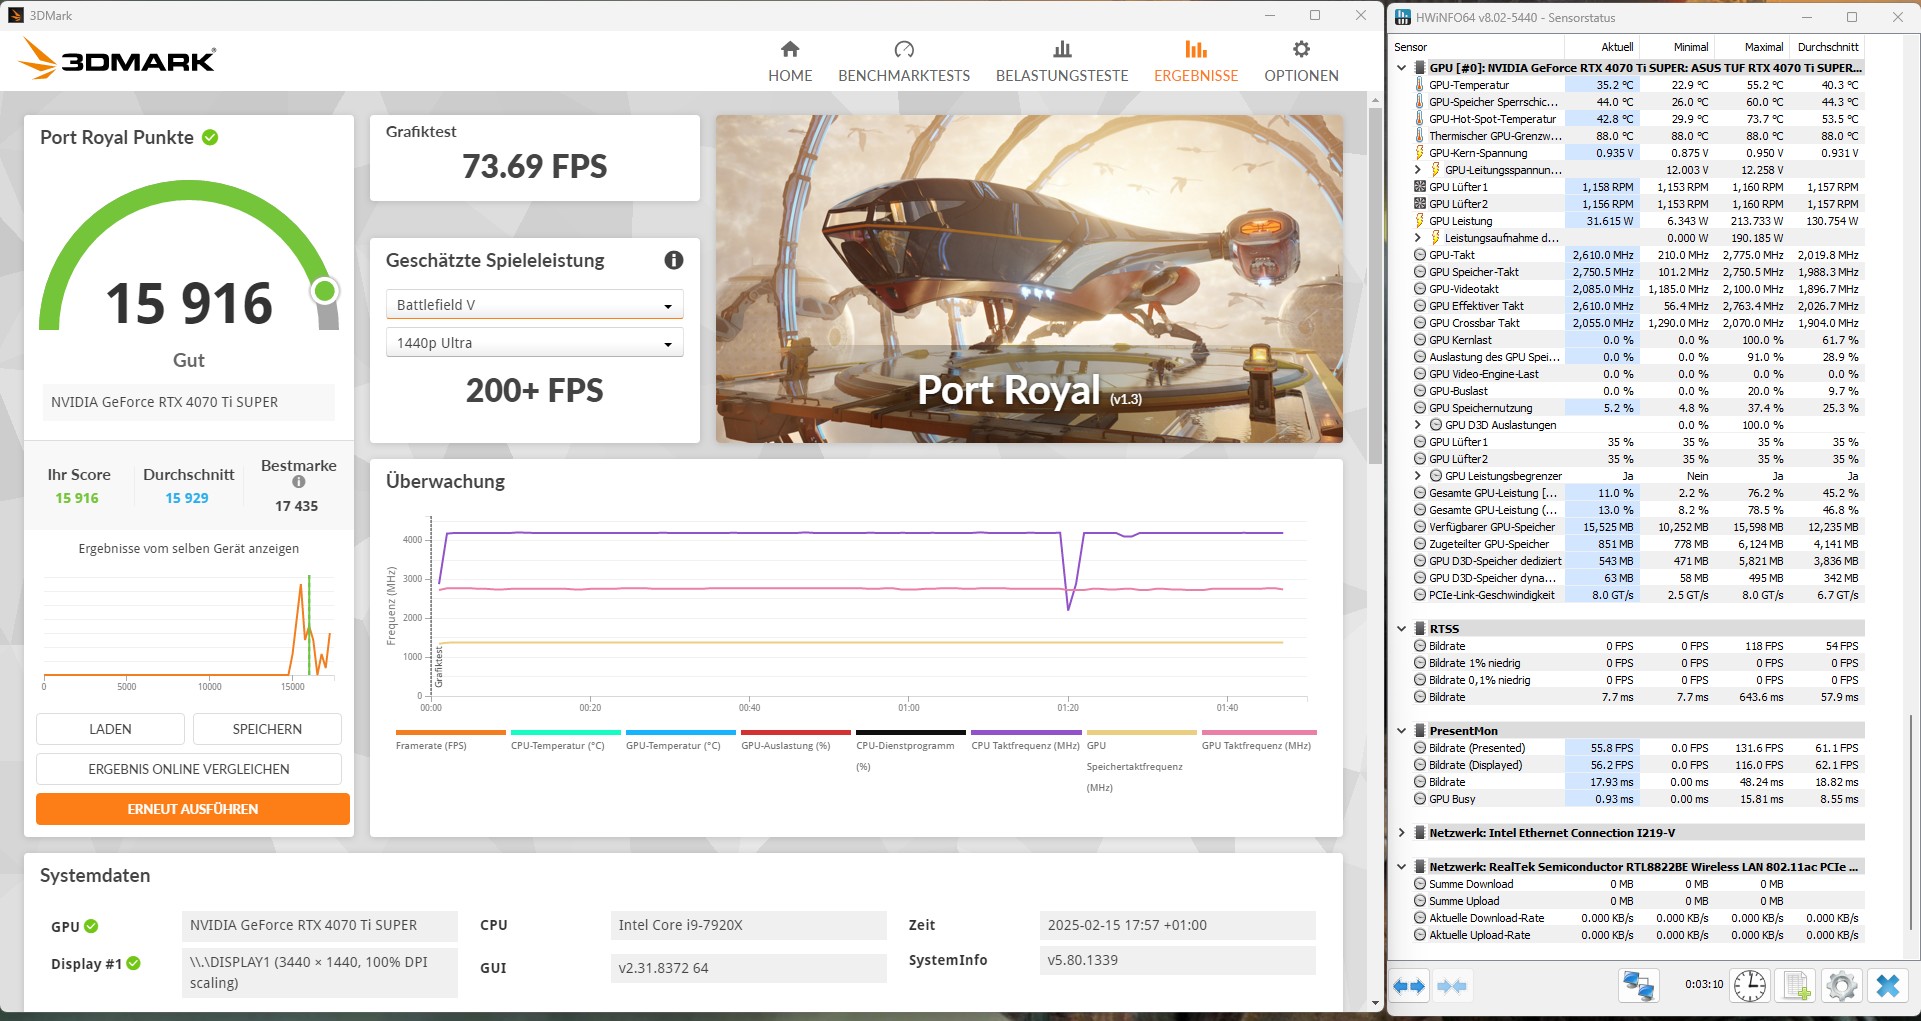The image size is (1921, 1021).
Task: Click the fan icon on the 1,158 RPM row
Action: pos(1419,187)
